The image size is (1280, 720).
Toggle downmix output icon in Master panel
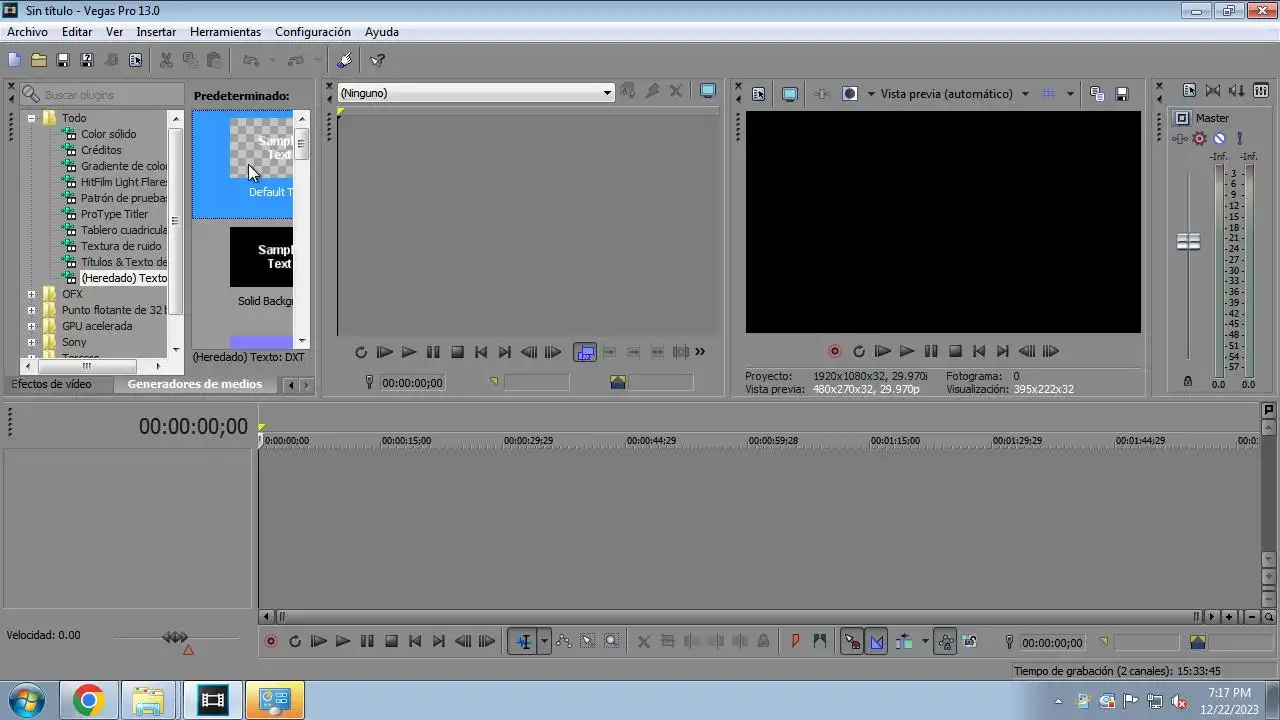click(1213, 91)
